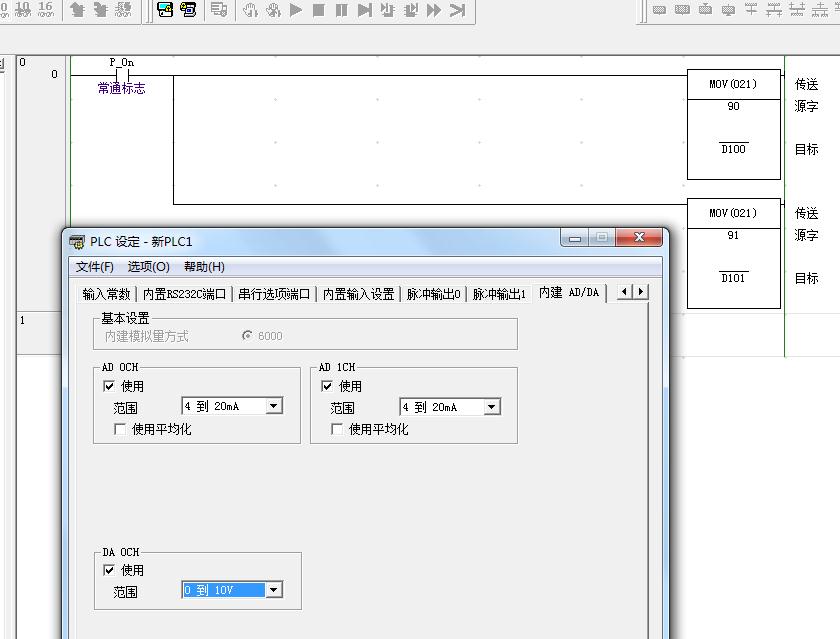This screenshot has height=639, width=840.
Task: Open the 选项(O) menu
Action: [148, 267]
